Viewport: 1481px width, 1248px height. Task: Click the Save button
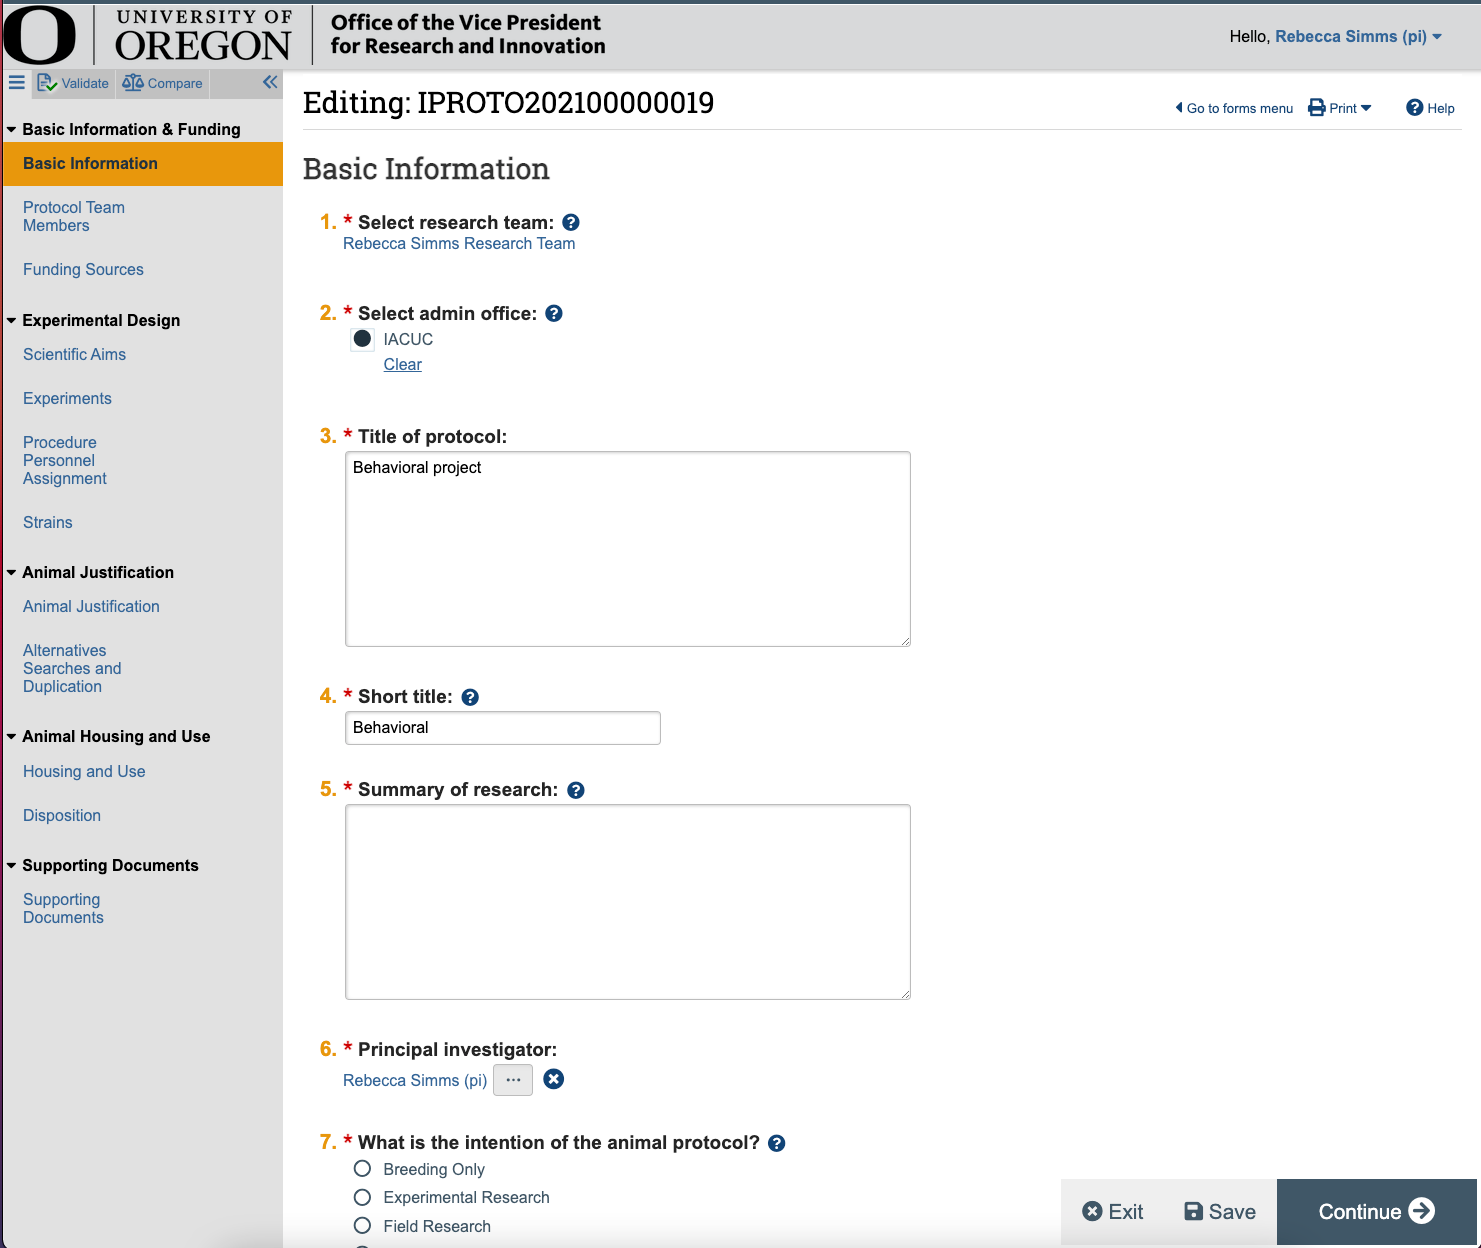(1220, 1212)
